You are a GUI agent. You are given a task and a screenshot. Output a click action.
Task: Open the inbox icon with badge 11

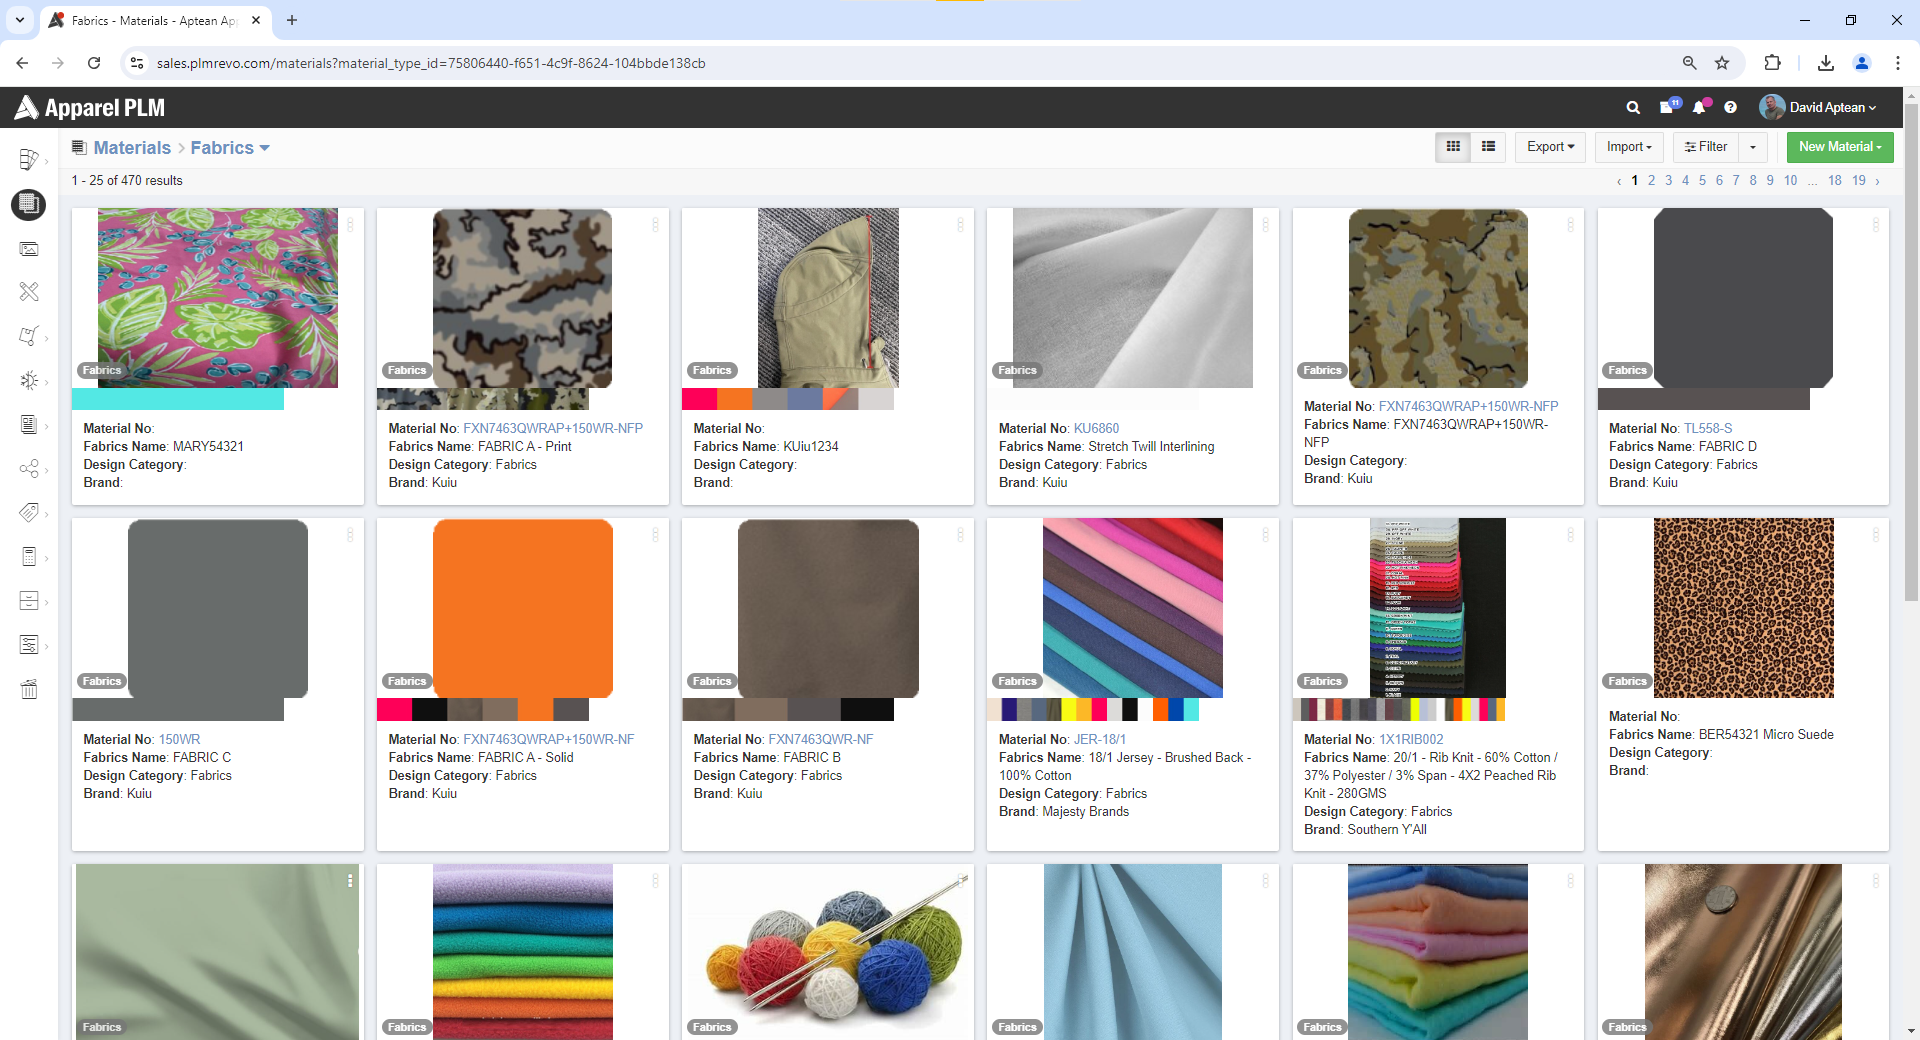[1668, 107]
